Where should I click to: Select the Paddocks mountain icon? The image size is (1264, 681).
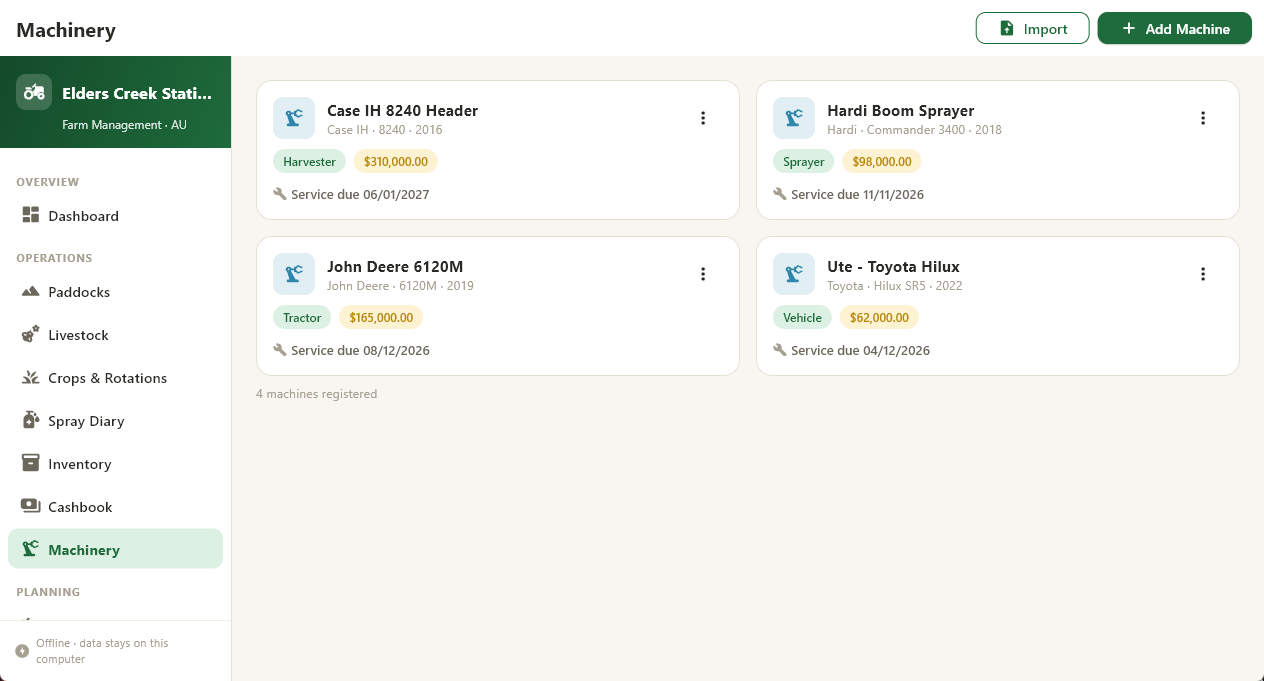coord(30,291)
